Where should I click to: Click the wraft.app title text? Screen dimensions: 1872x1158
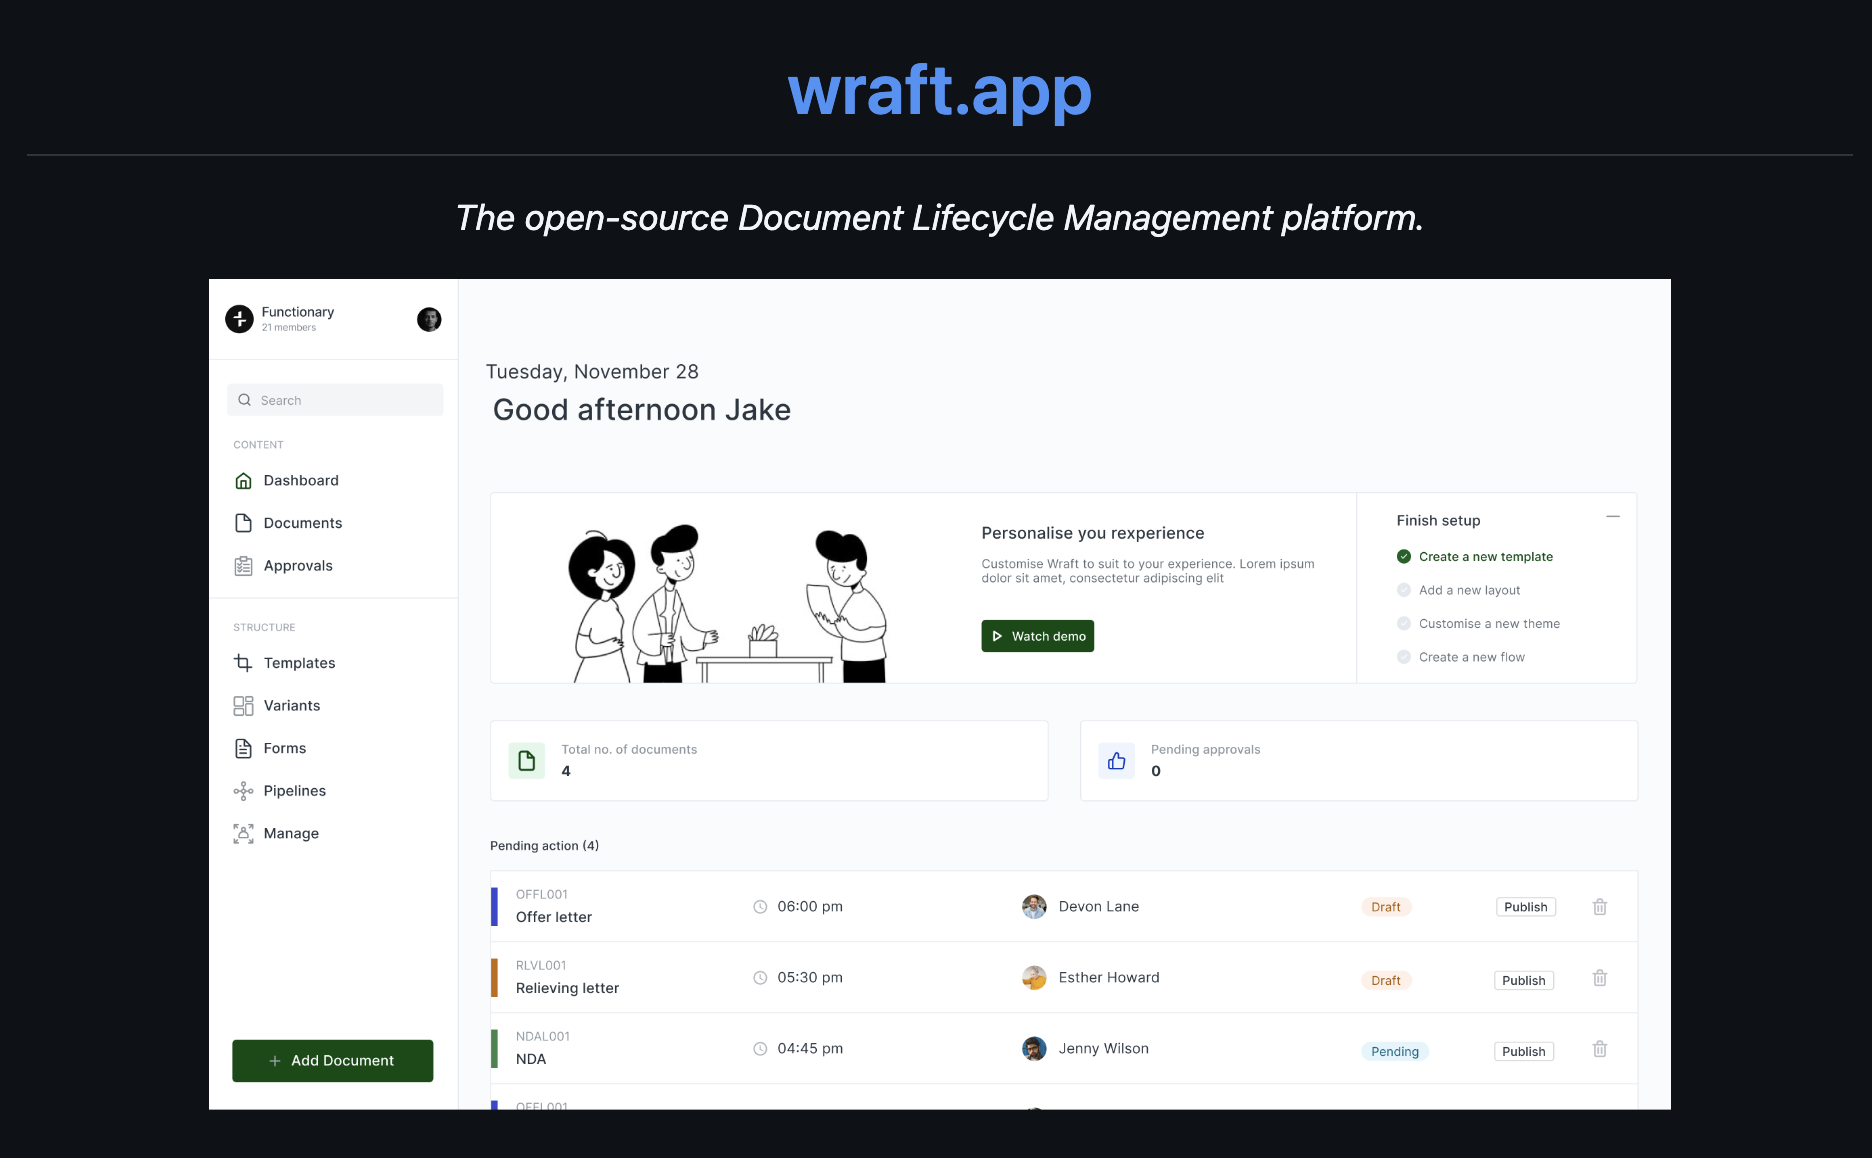click(939, 91)
